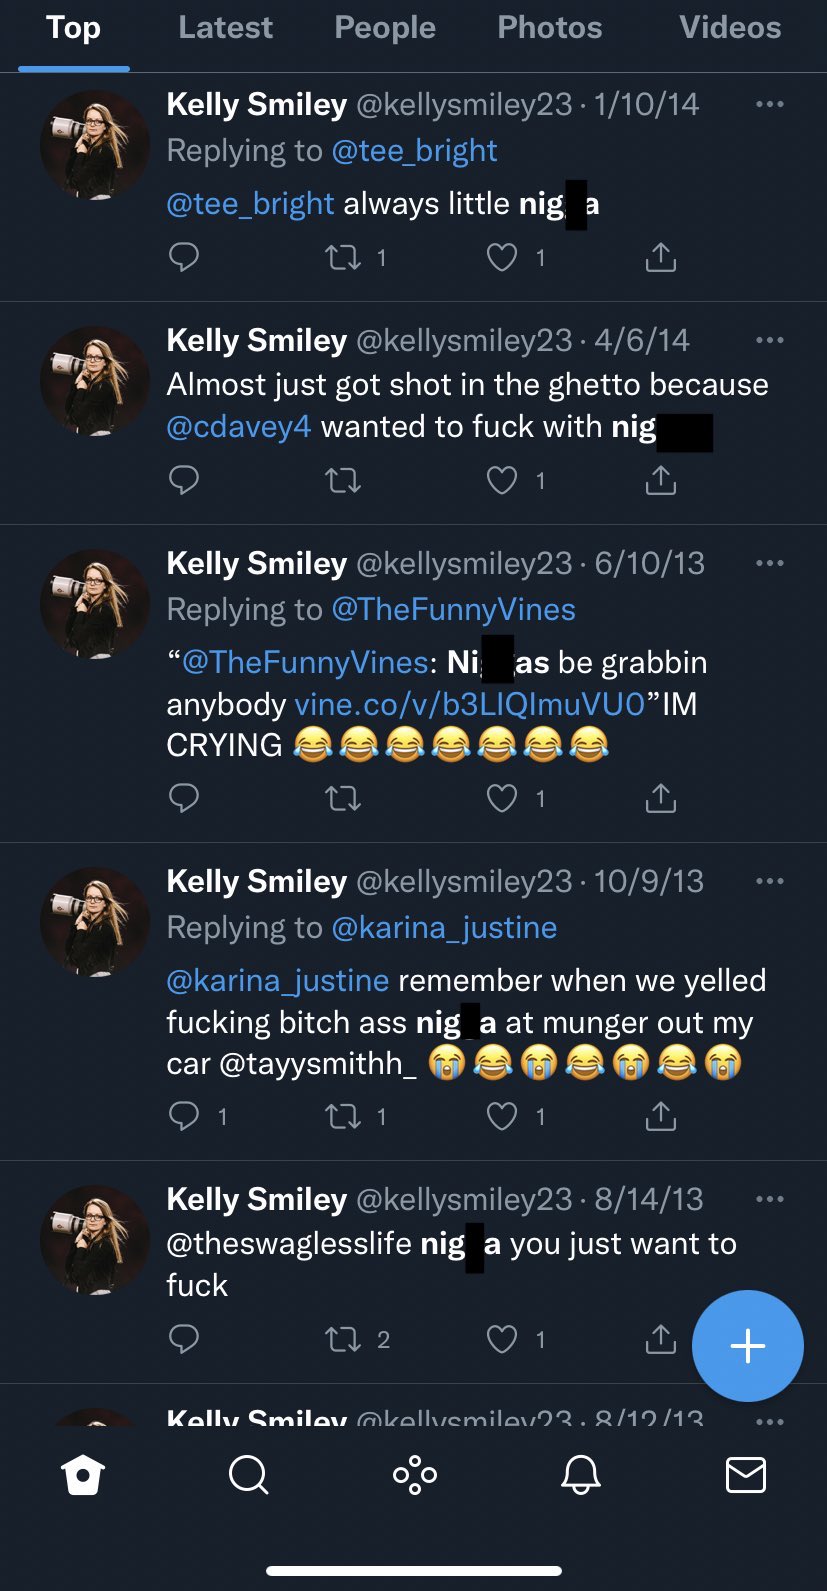Open more options on 10/9/13 tweet
The height and width of the screenshot is (1591, 827).
[x=769, y=881]
